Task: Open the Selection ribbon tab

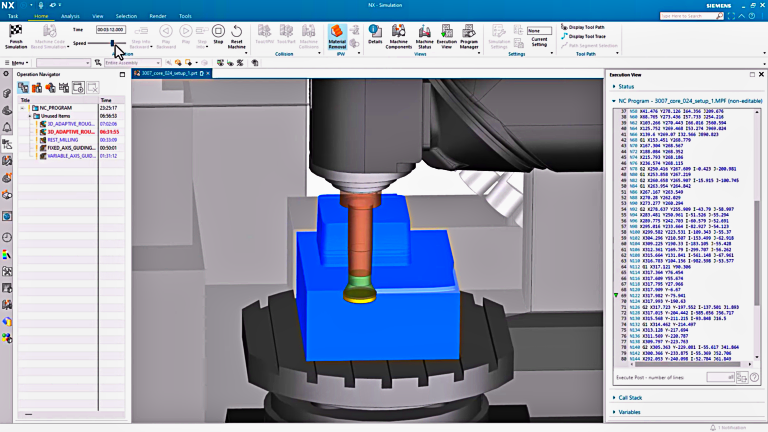Action: coord(126,16)
